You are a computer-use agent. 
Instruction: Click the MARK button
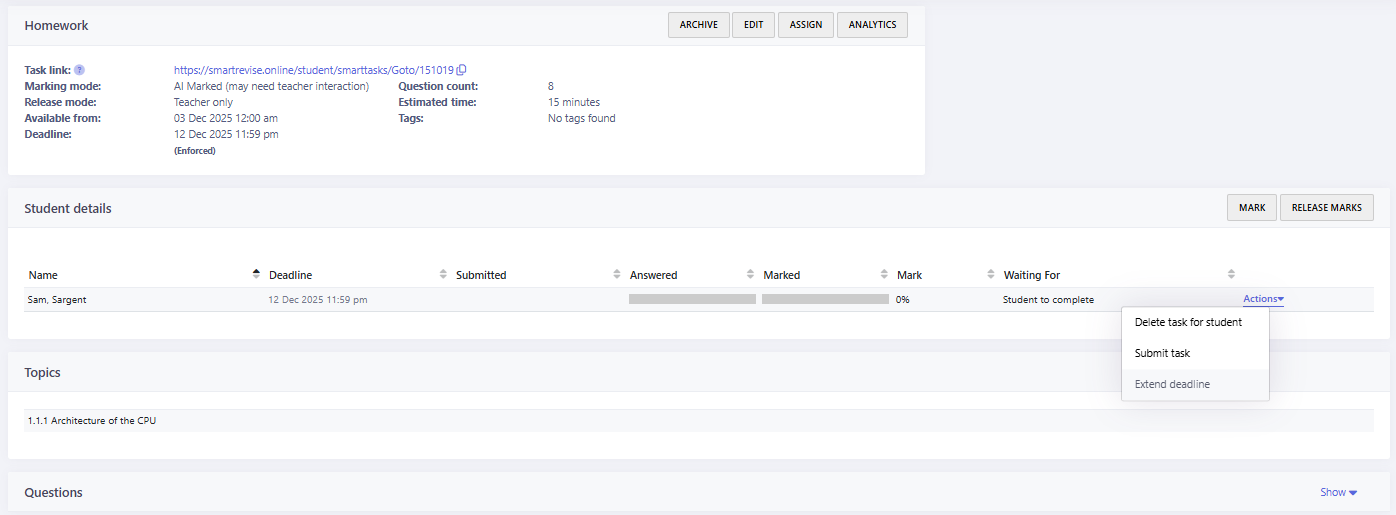coord(1251,207)
